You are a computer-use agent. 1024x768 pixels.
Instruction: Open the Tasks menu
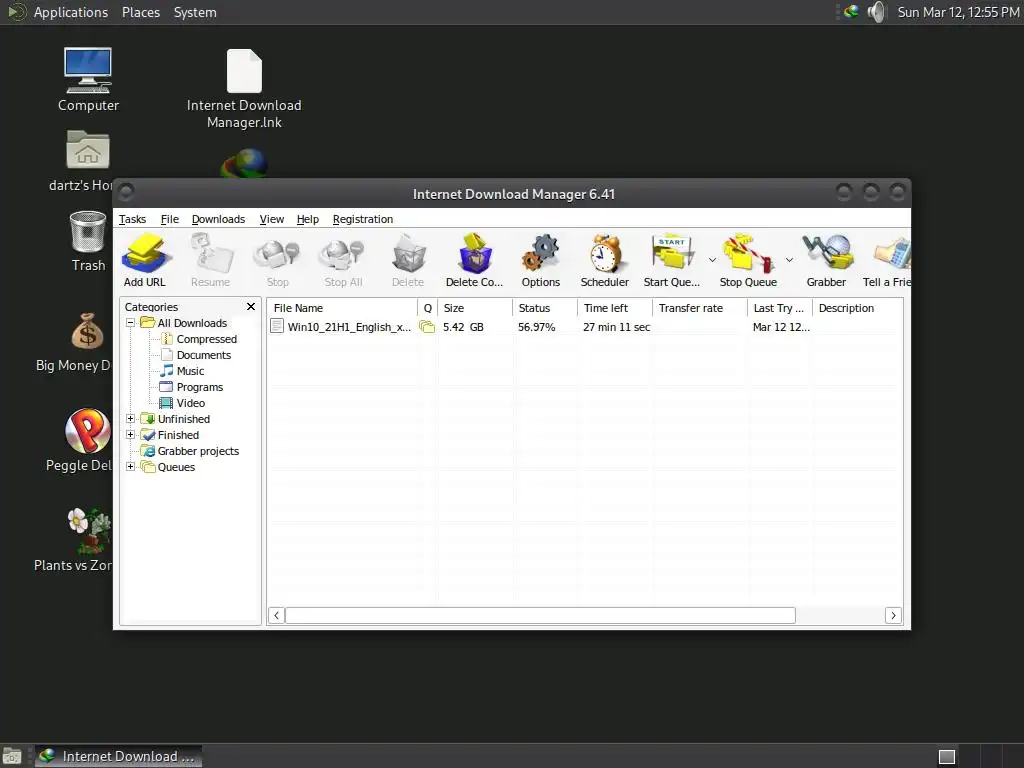pos(132,219)
